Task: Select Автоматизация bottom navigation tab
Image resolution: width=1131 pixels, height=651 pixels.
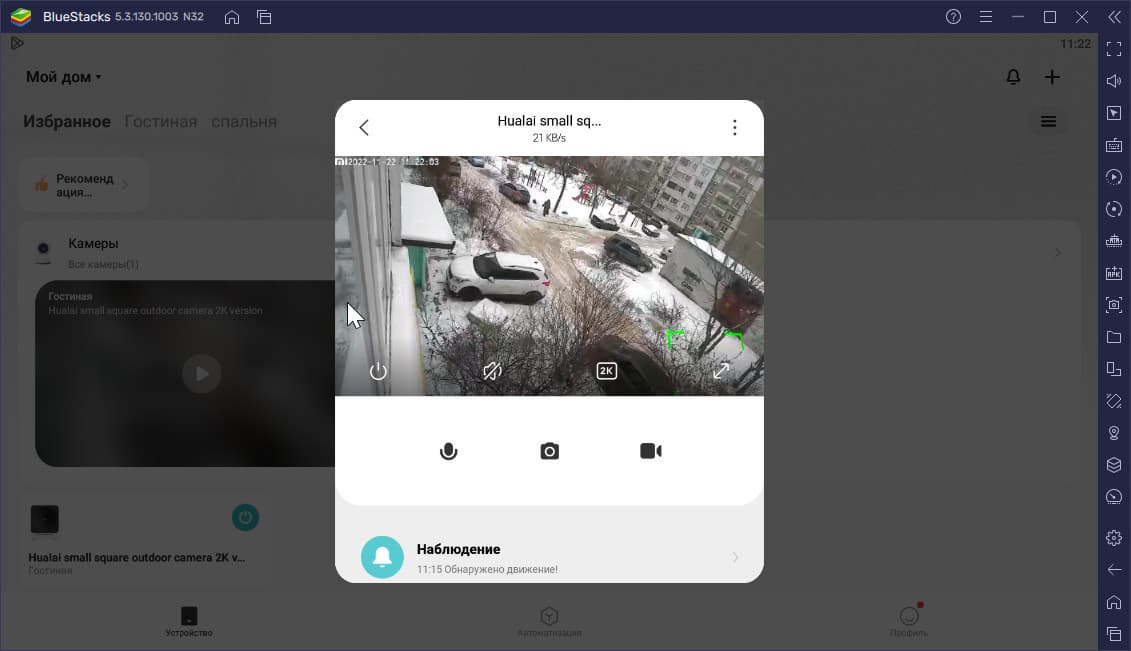Action: click(x=549, y=621)
